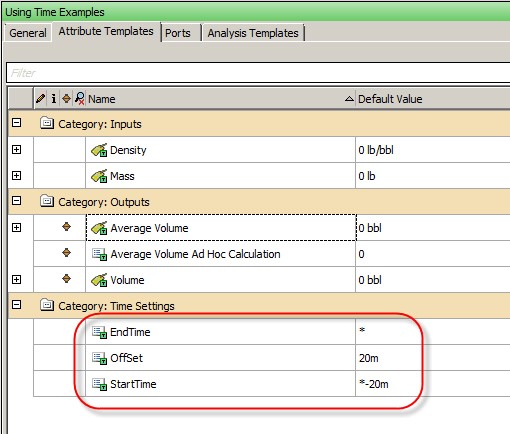
Task: Click the EndTime attribute icon
Action: coord(99,332)
